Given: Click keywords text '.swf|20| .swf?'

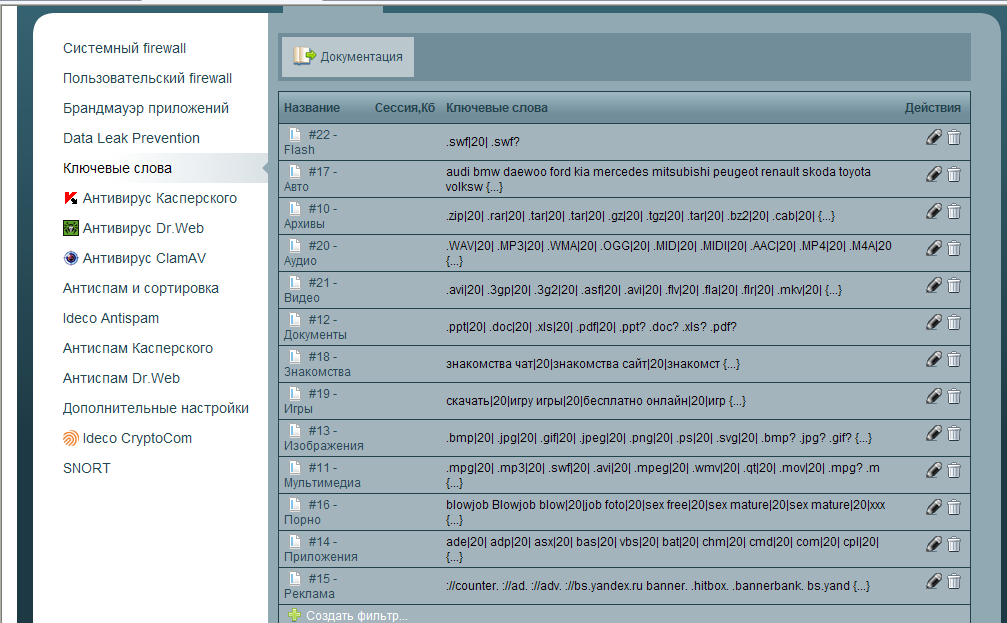Looking at the screenshot, I should 483,142.
